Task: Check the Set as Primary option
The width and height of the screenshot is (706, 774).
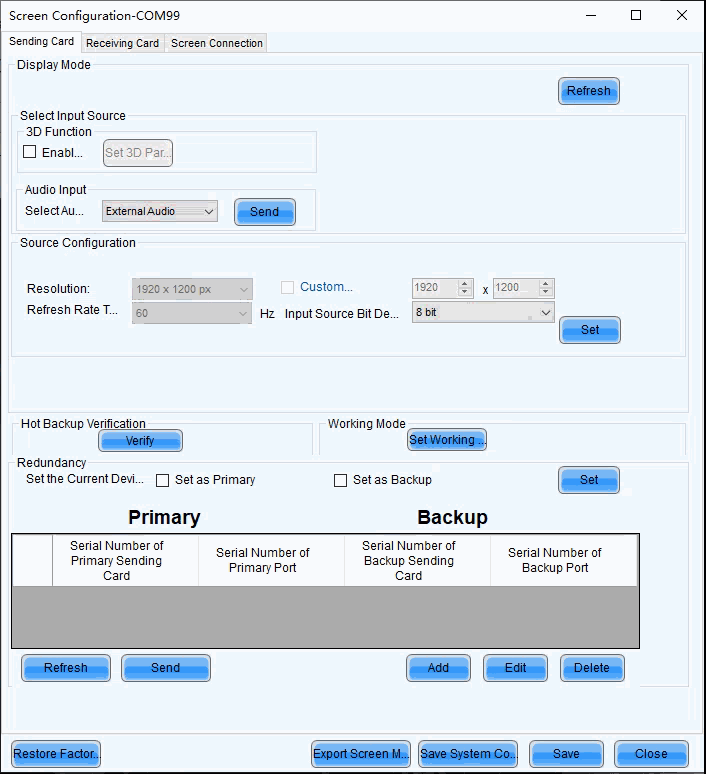Action: click(x=163, y=480)
